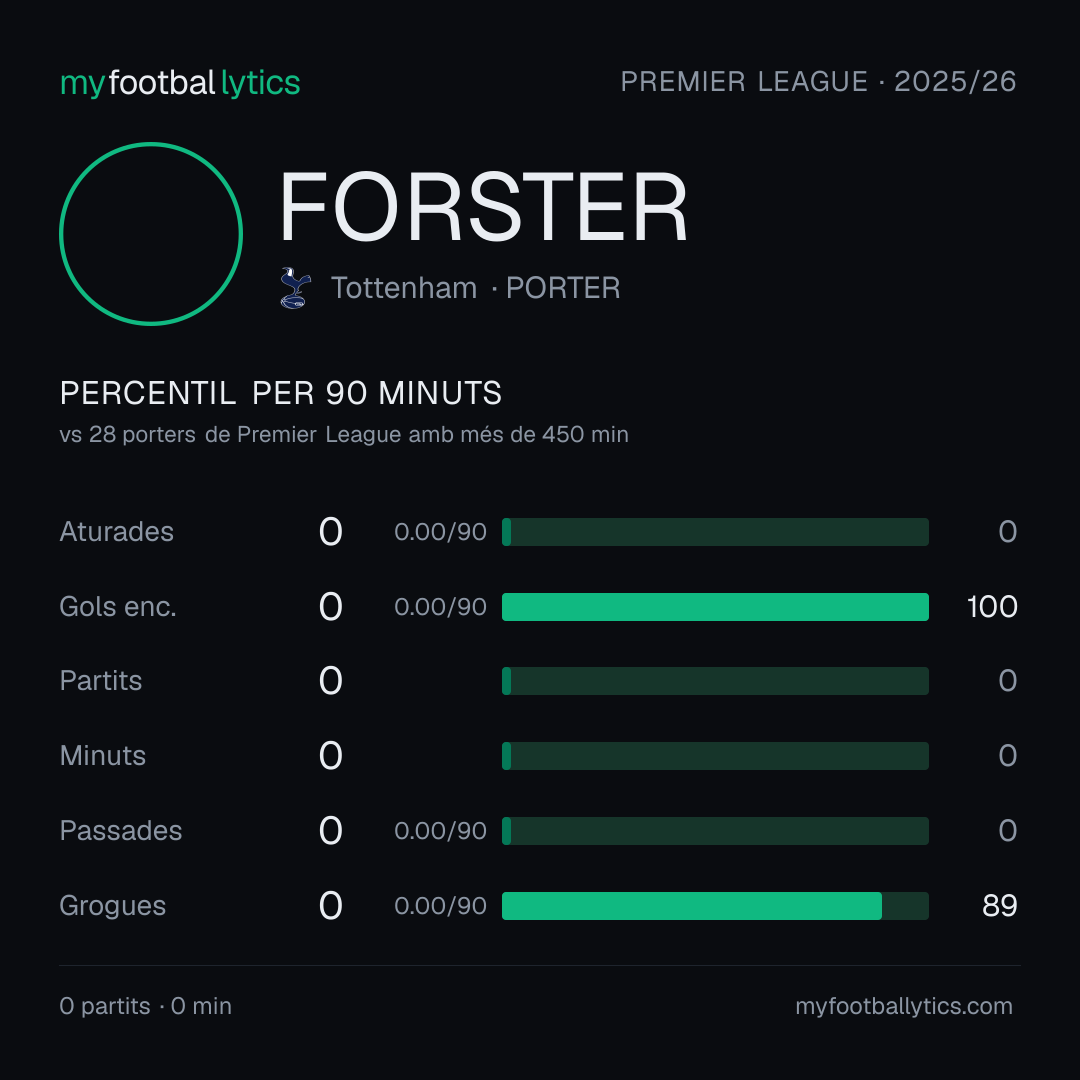Click the Gols enc. stat label

pyautogui.click(x=118, y=607)
